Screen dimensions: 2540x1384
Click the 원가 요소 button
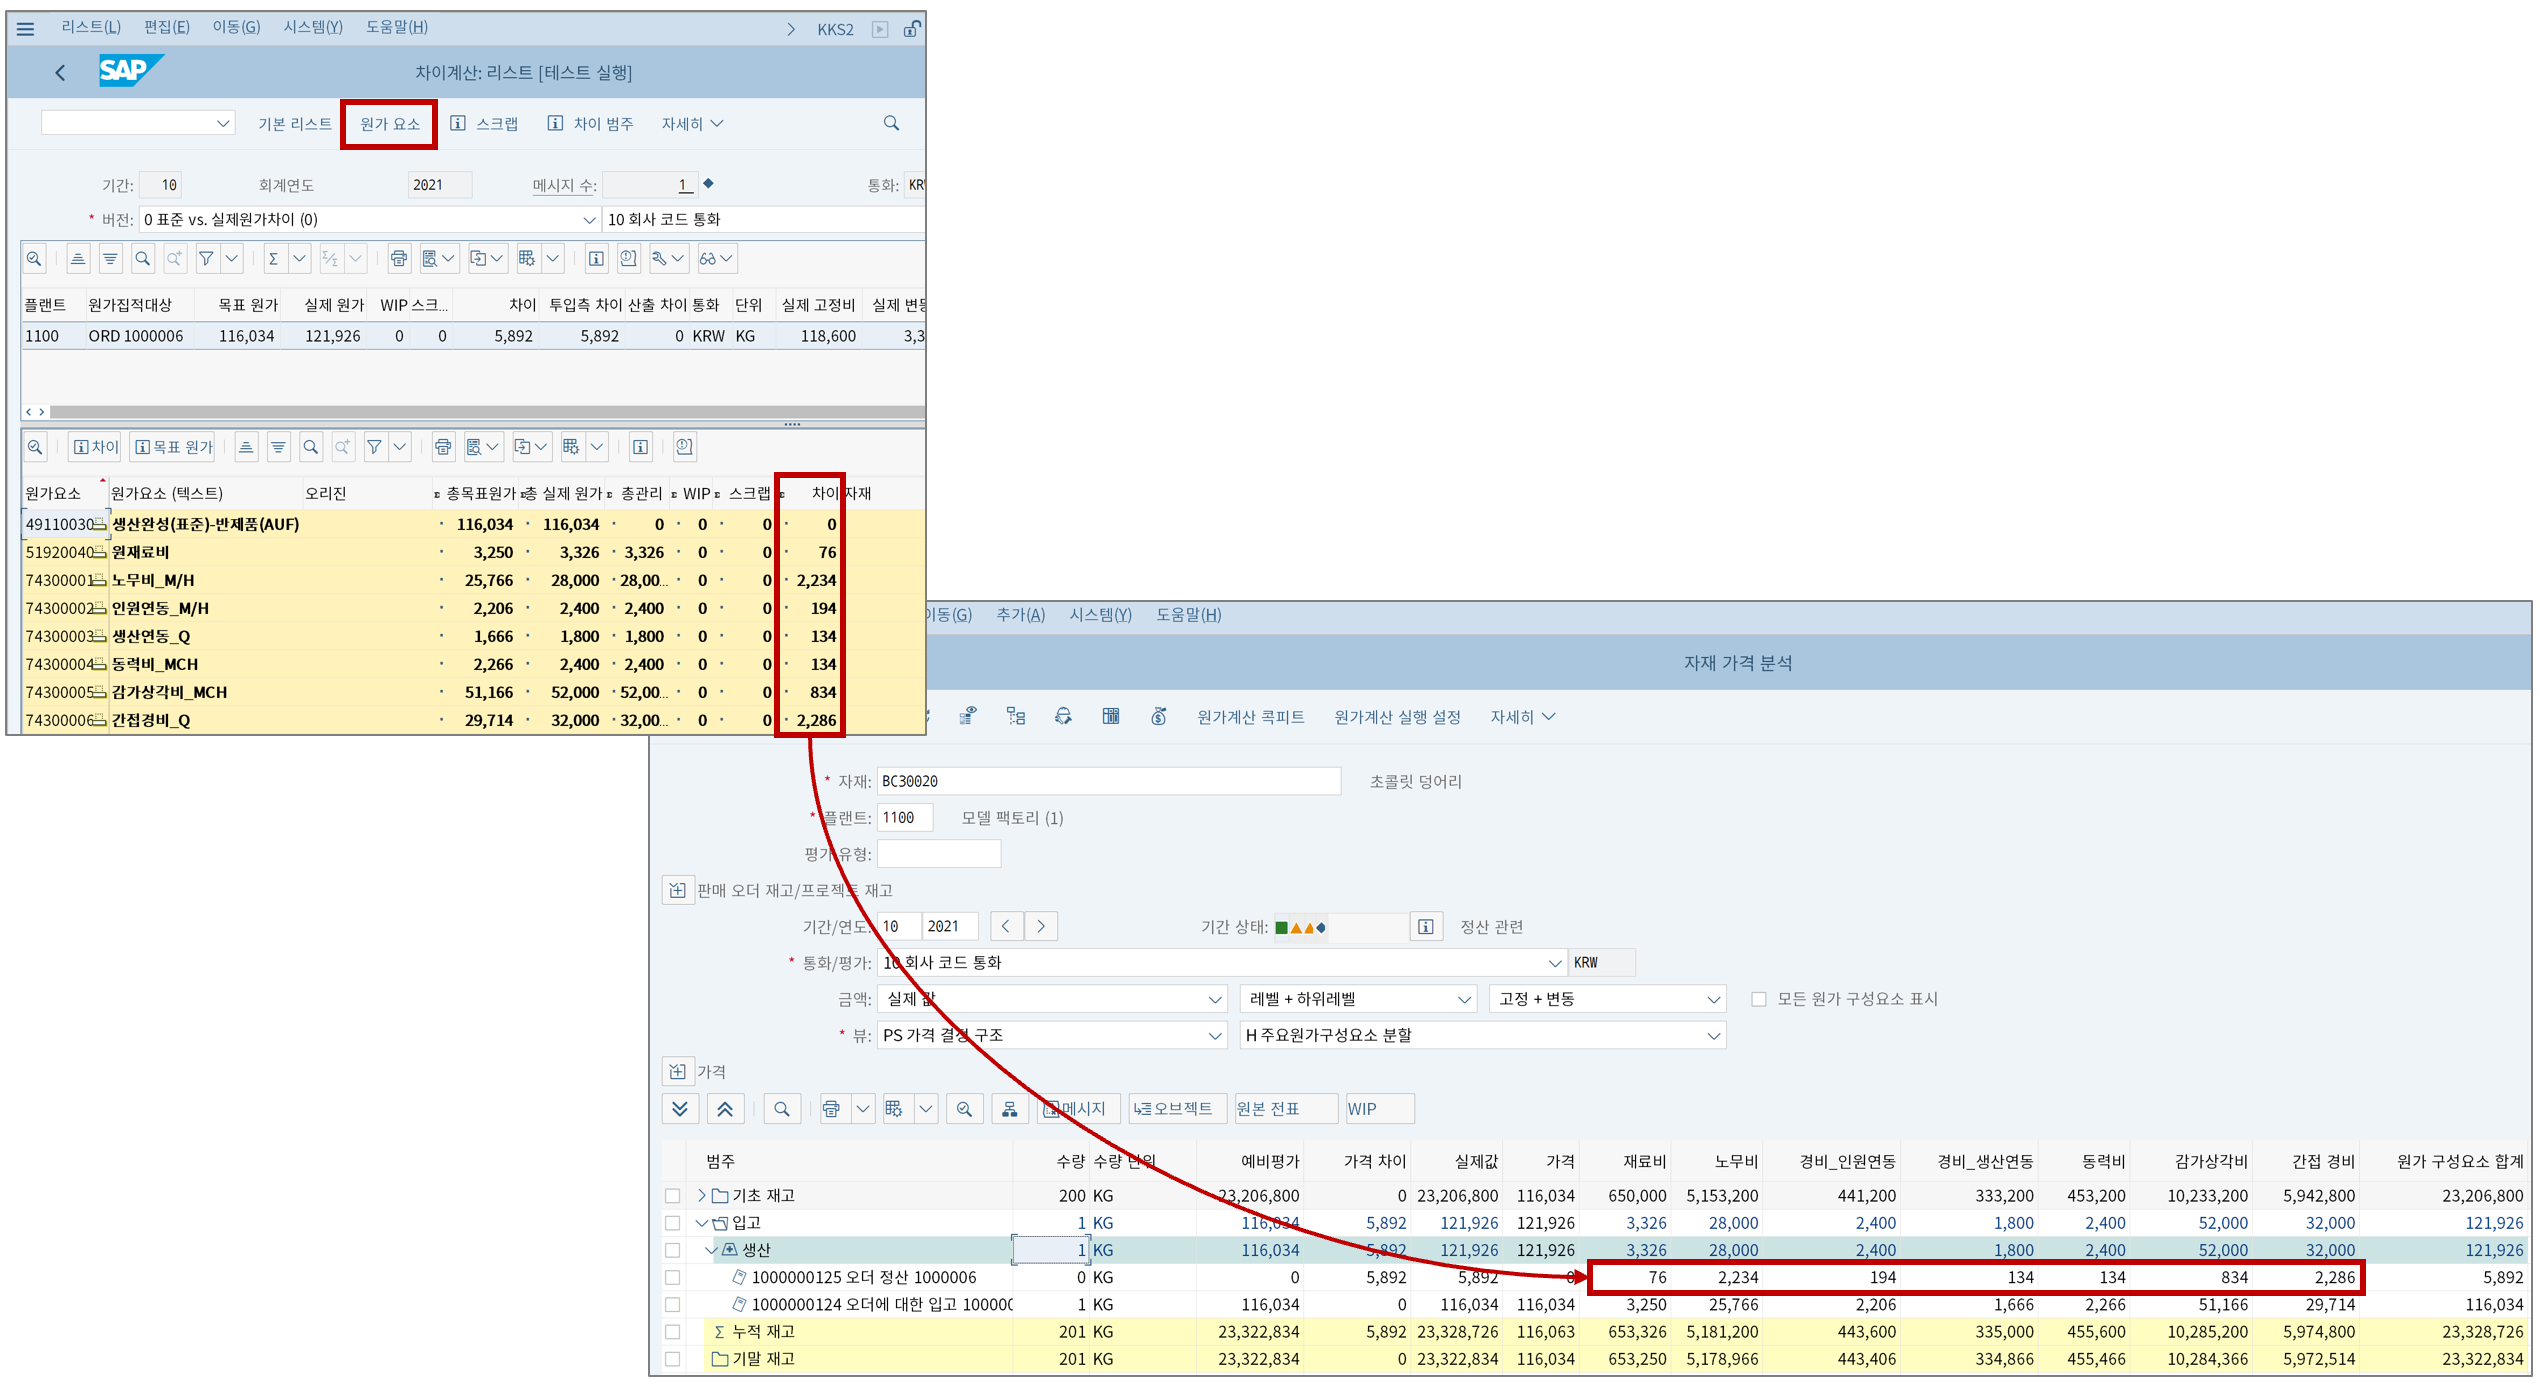point(389,124)
